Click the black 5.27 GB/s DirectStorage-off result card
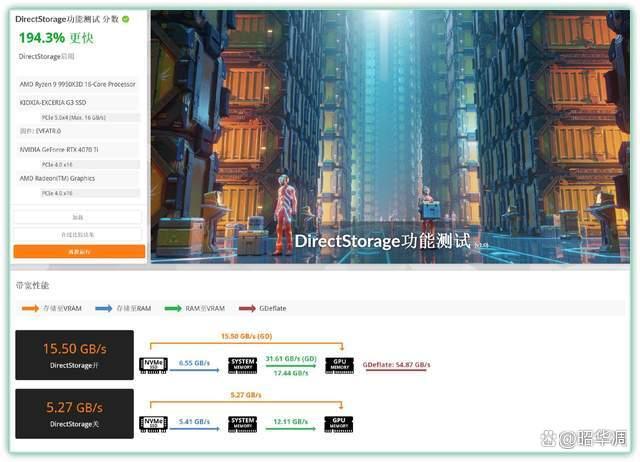 click(74, 414)
